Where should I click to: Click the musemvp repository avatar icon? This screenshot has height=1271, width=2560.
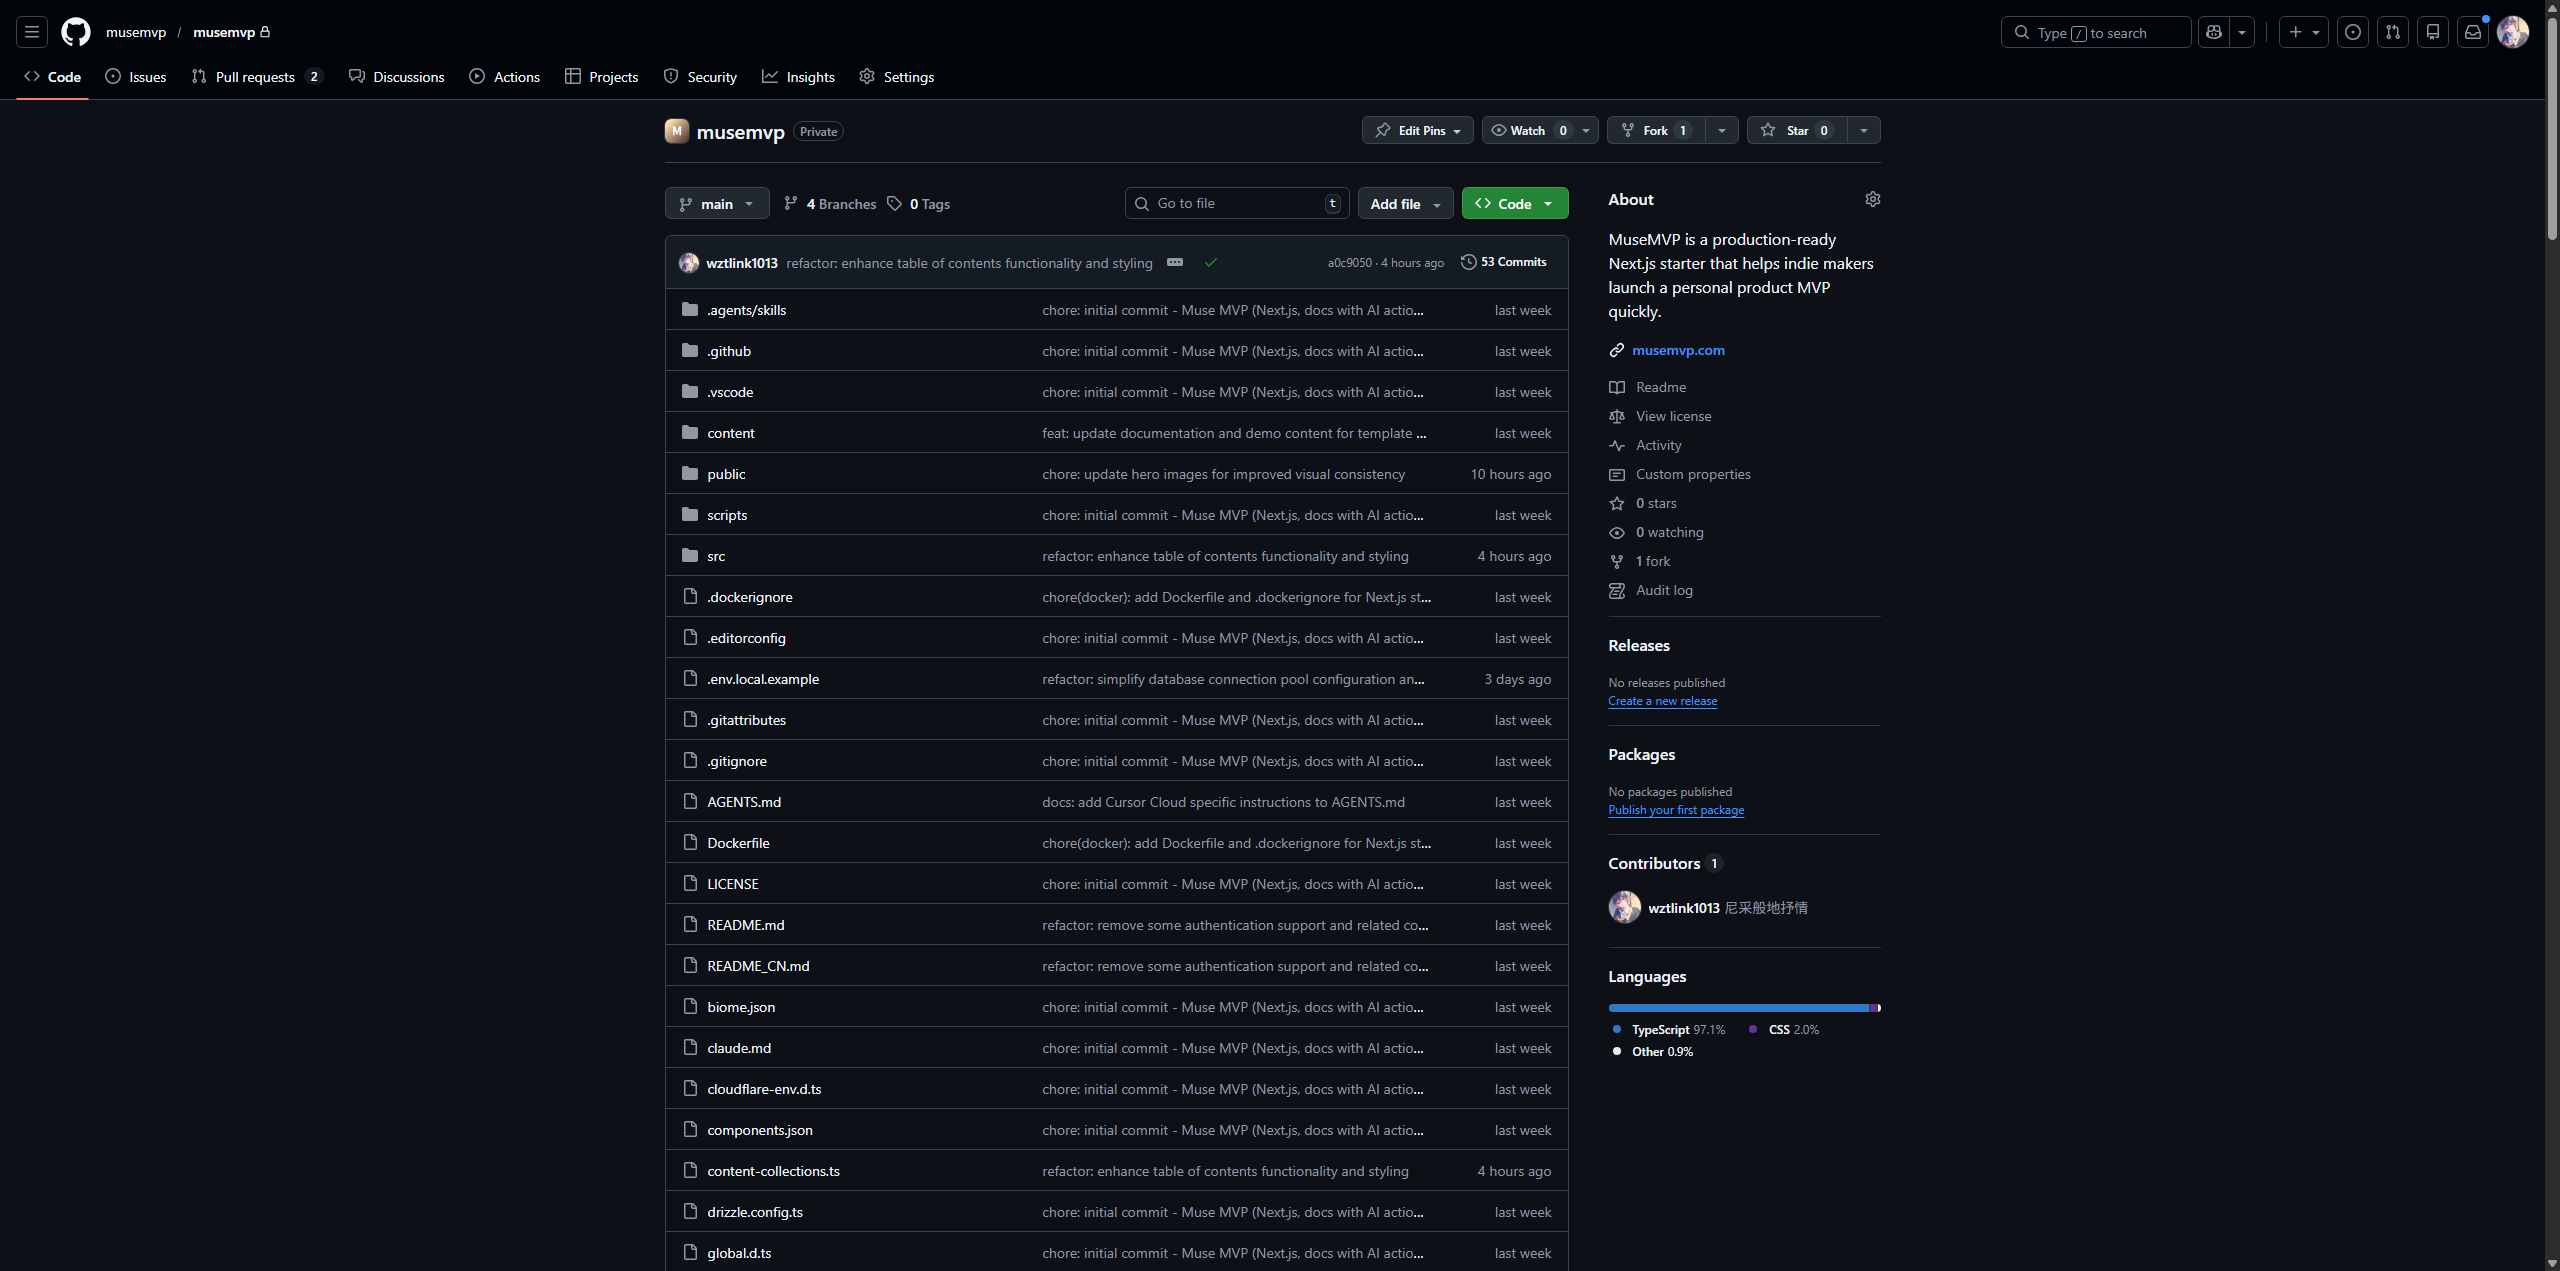tap(677, 131)
